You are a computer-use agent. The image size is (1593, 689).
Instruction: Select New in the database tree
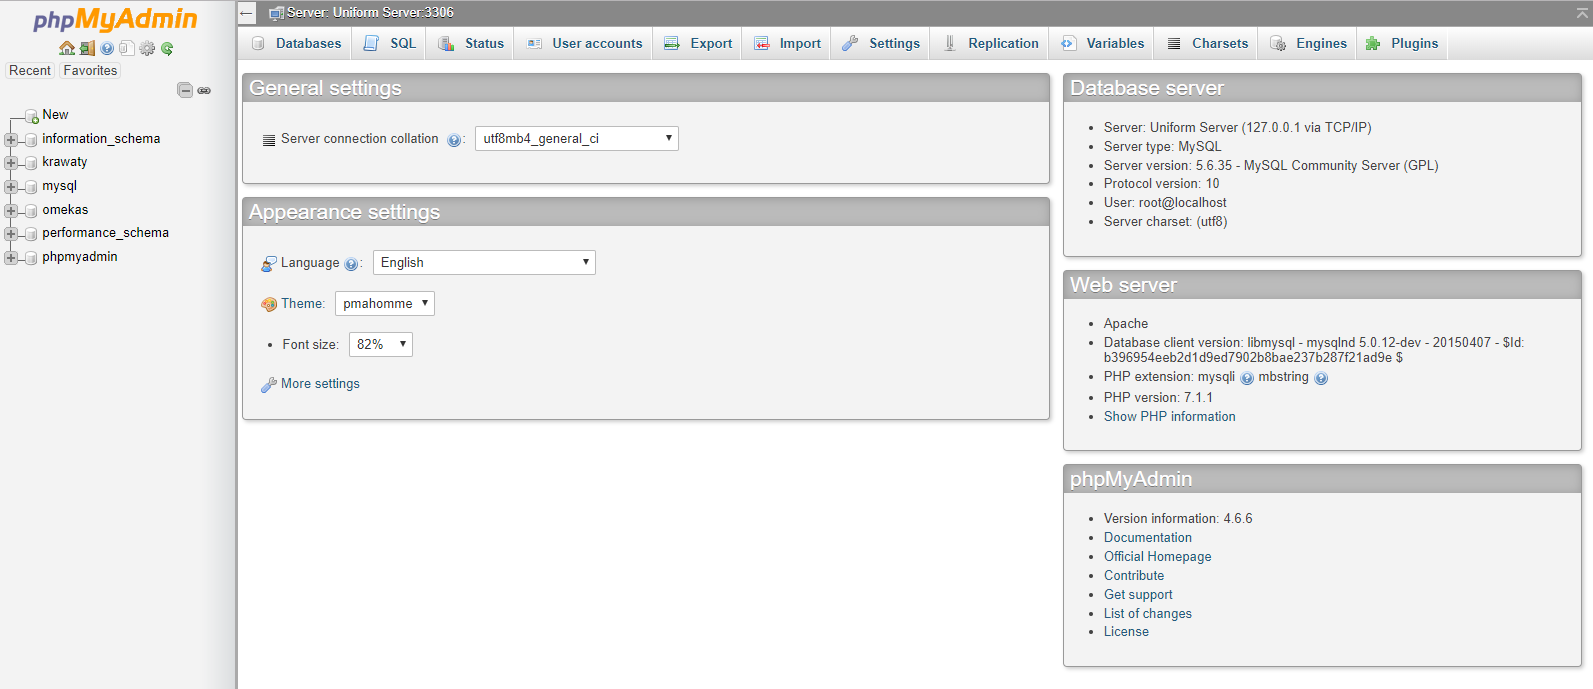(x=55, y=115)
